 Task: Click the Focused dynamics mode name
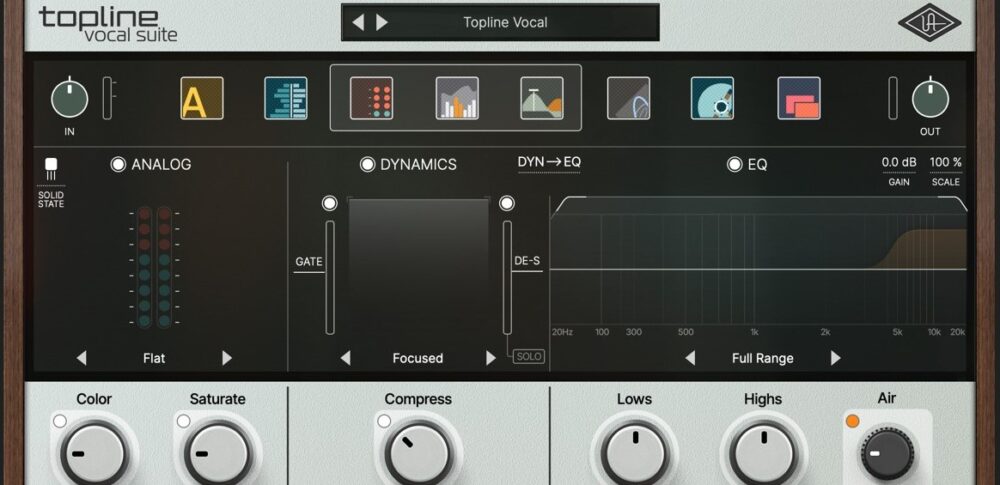click(x=418, y=358)
